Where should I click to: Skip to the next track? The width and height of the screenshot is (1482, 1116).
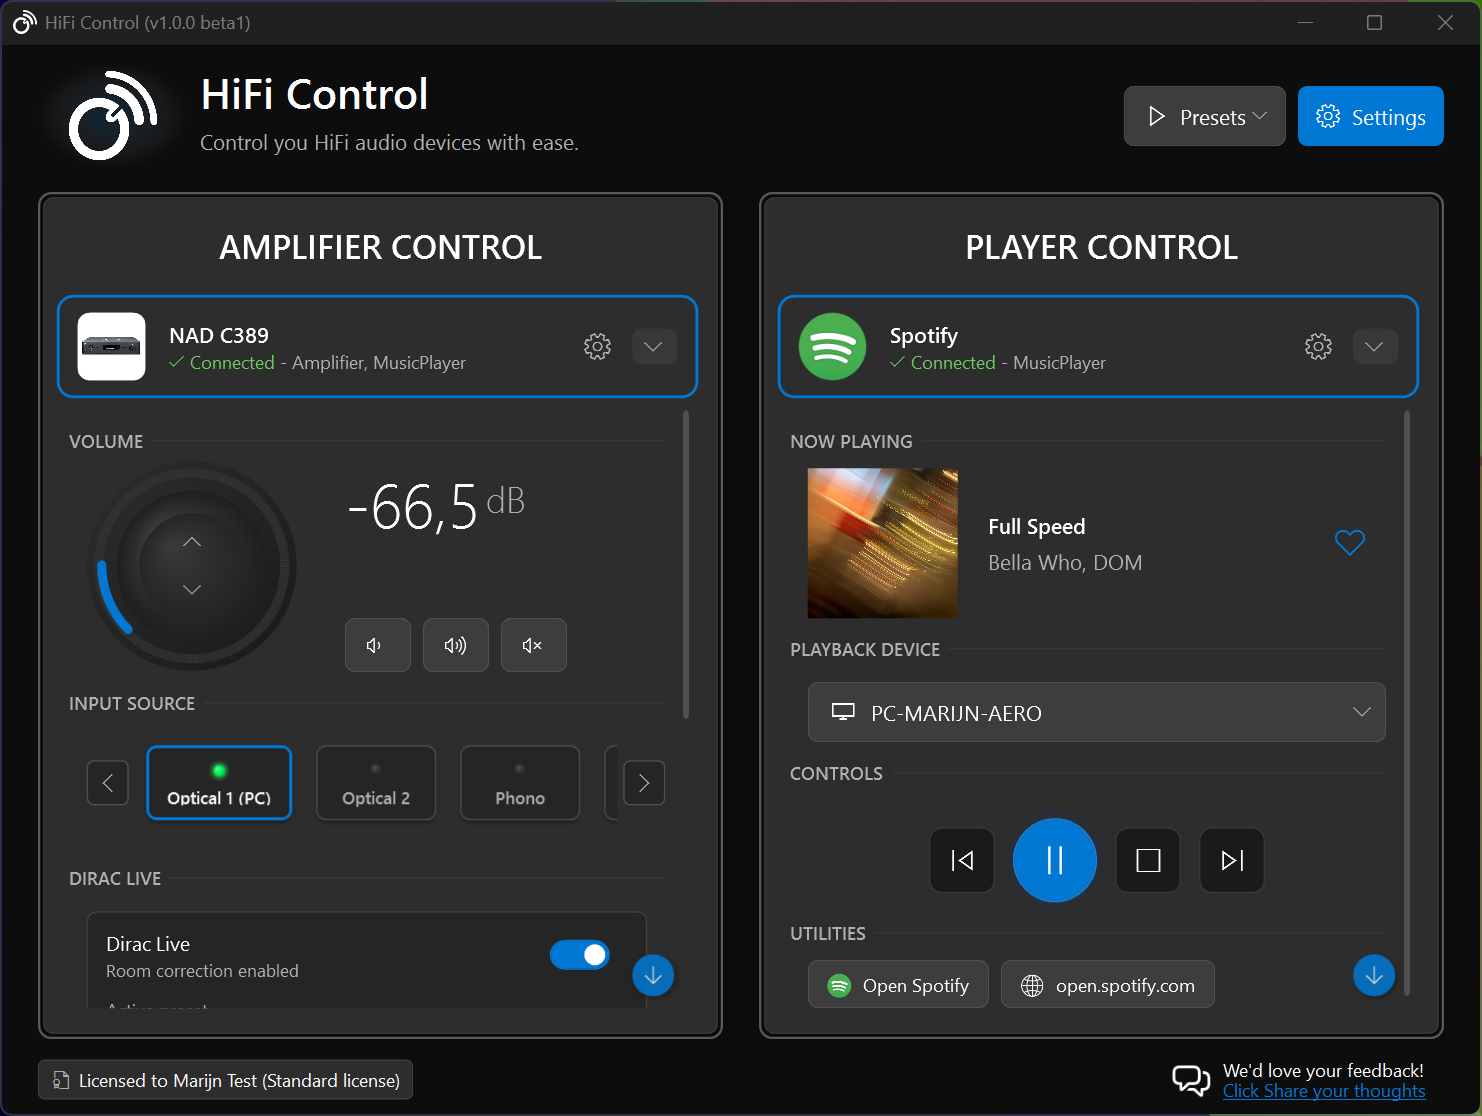pos(1231,860)
